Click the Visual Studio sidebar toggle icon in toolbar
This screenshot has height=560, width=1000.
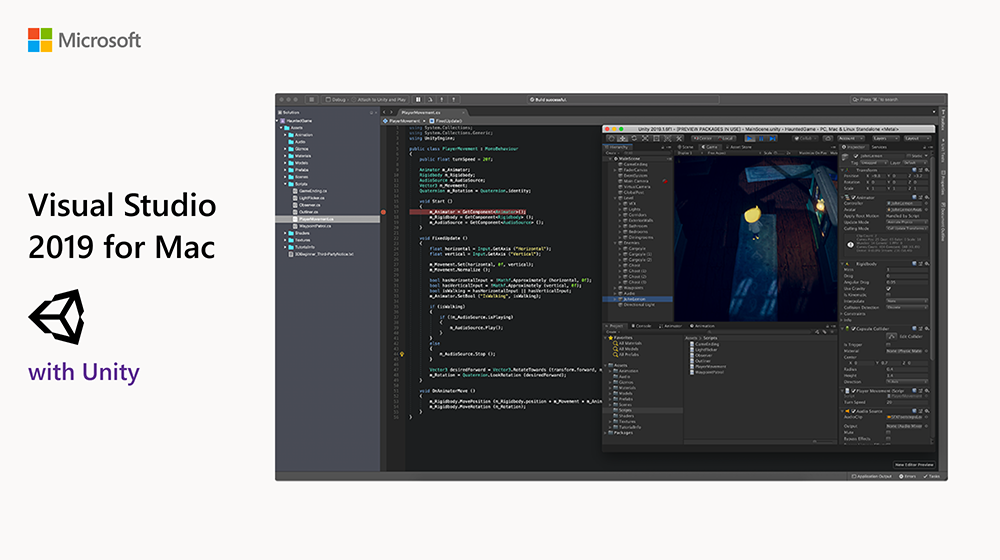[x=311, y=99]
